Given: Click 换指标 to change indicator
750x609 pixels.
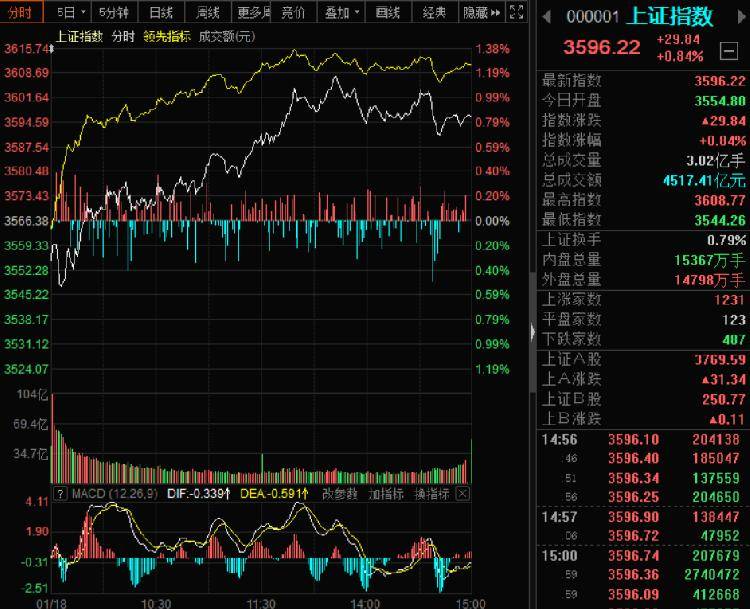Looking at the screenshot, I should point(432,494).
